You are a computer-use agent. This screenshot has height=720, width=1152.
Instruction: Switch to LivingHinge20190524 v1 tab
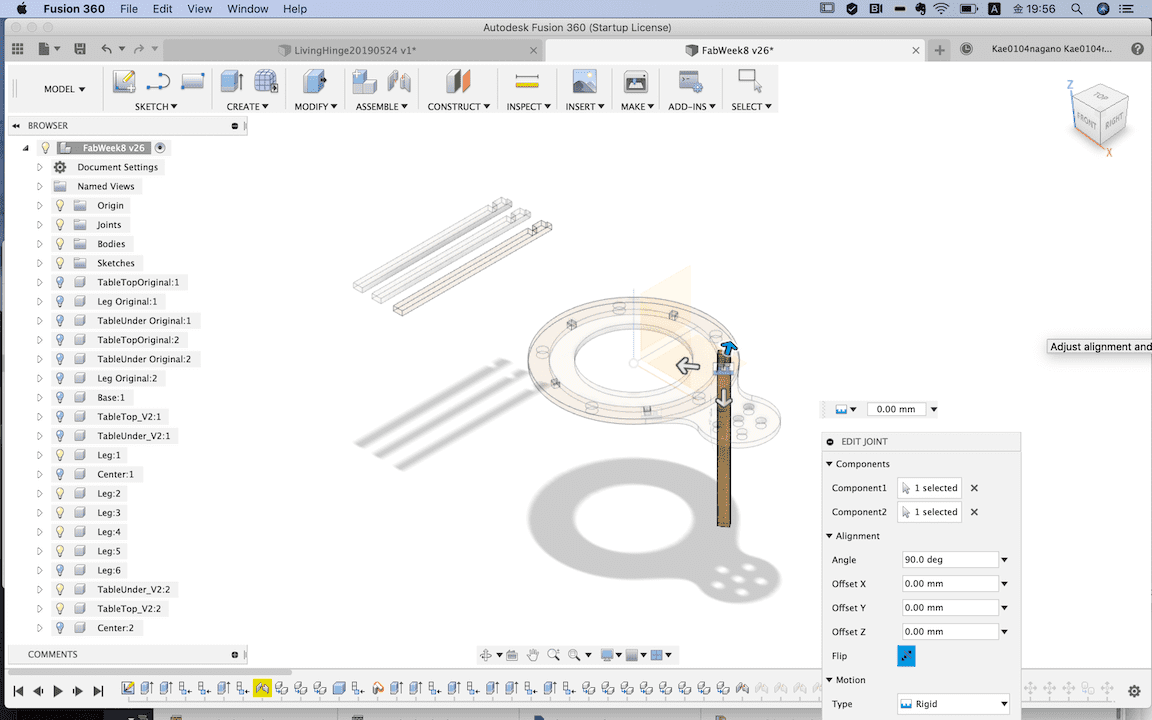click(x=353, y=50)
